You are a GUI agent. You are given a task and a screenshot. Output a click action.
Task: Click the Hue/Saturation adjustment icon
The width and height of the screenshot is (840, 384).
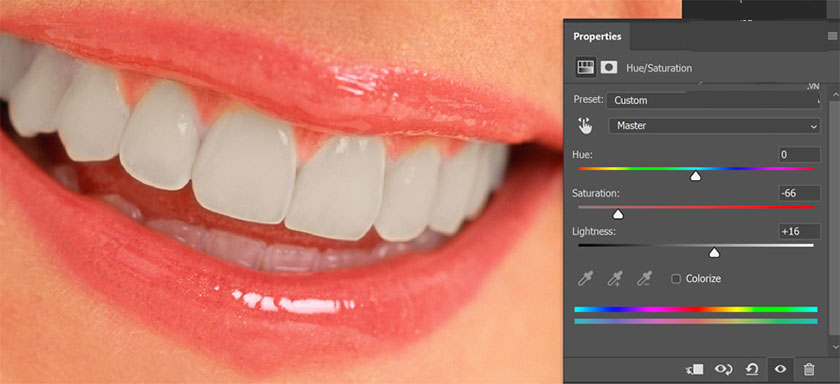(586, 67)
